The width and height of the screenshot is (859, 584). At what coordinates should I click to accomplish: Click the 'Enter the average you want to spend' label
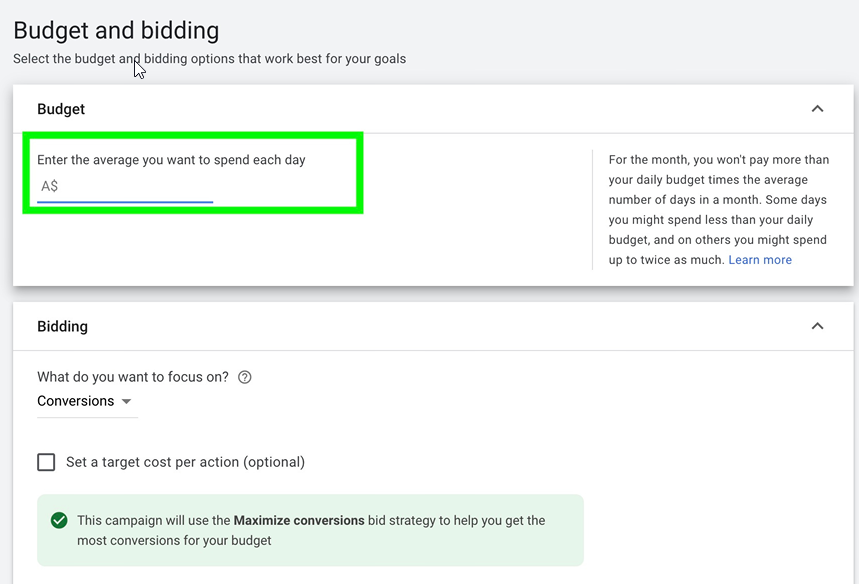point(171,160)
